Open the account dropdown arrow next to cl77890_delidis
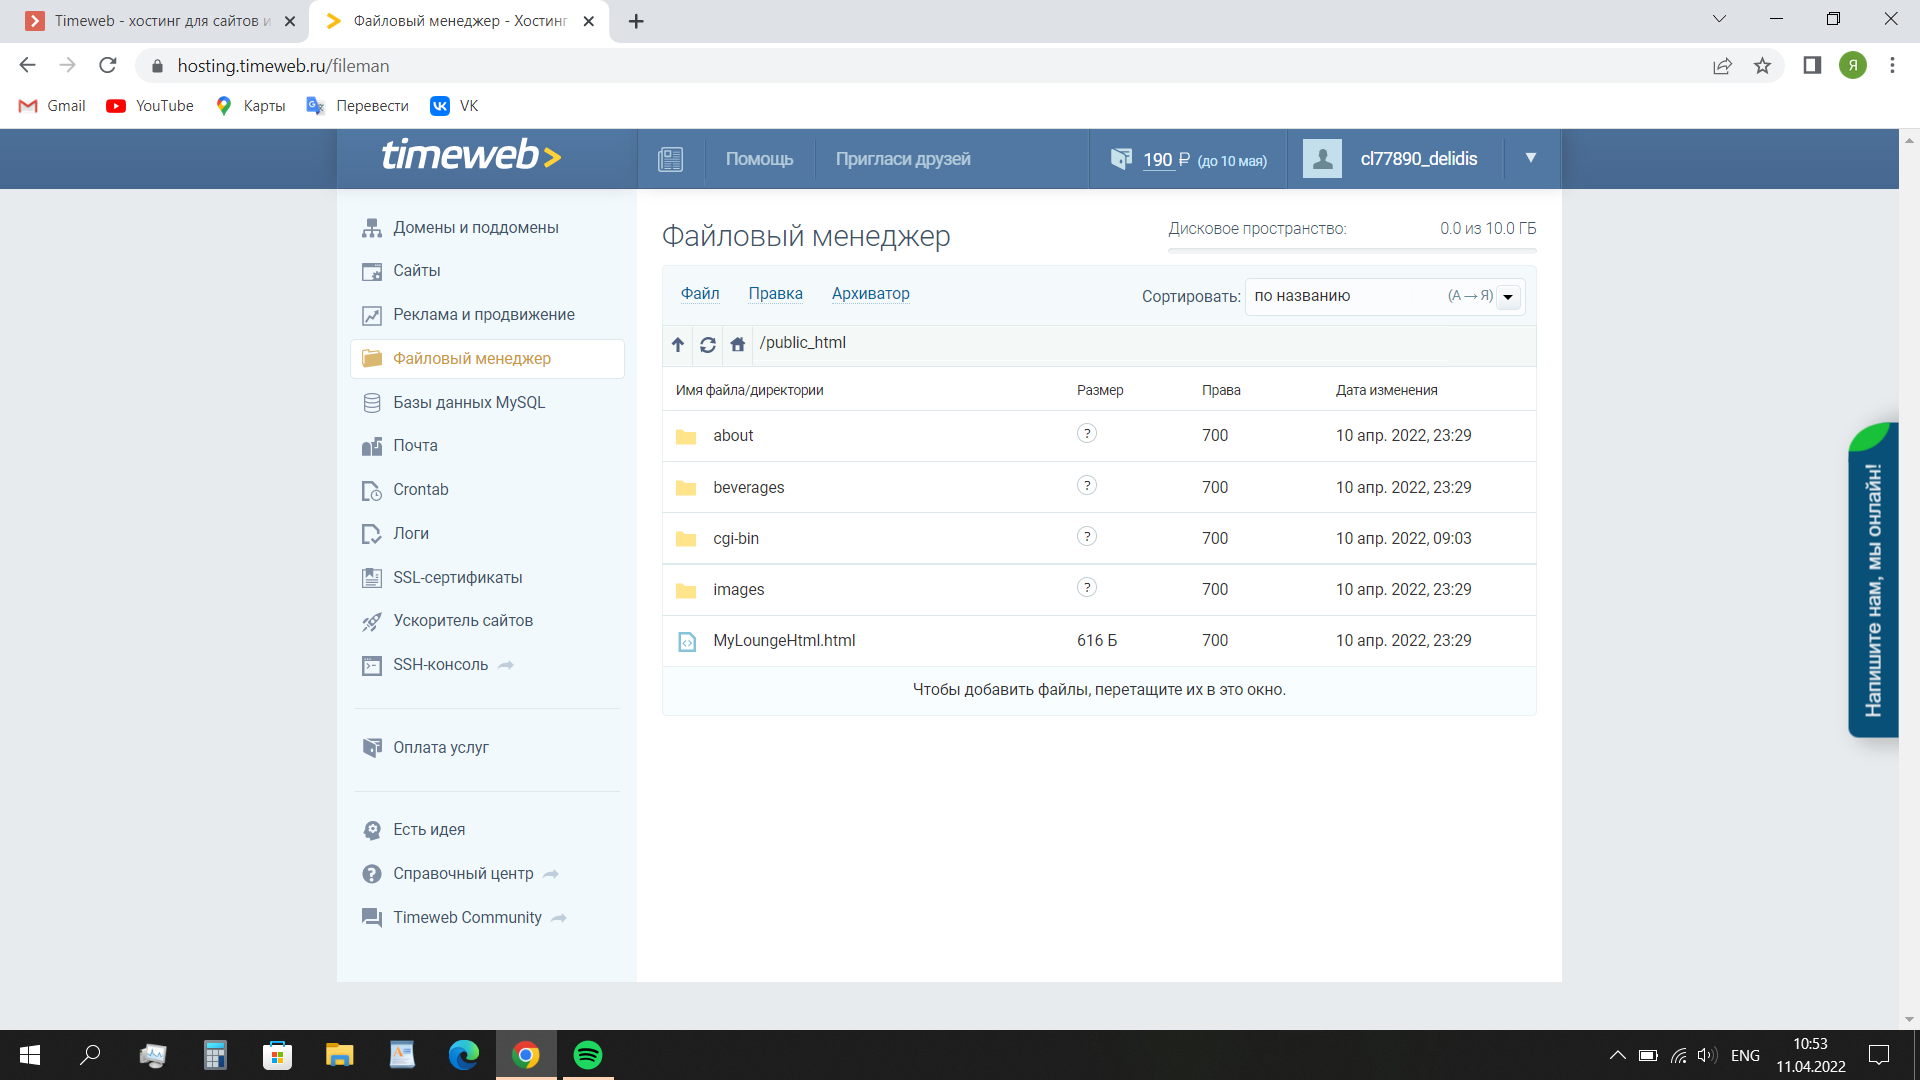 1530,158
